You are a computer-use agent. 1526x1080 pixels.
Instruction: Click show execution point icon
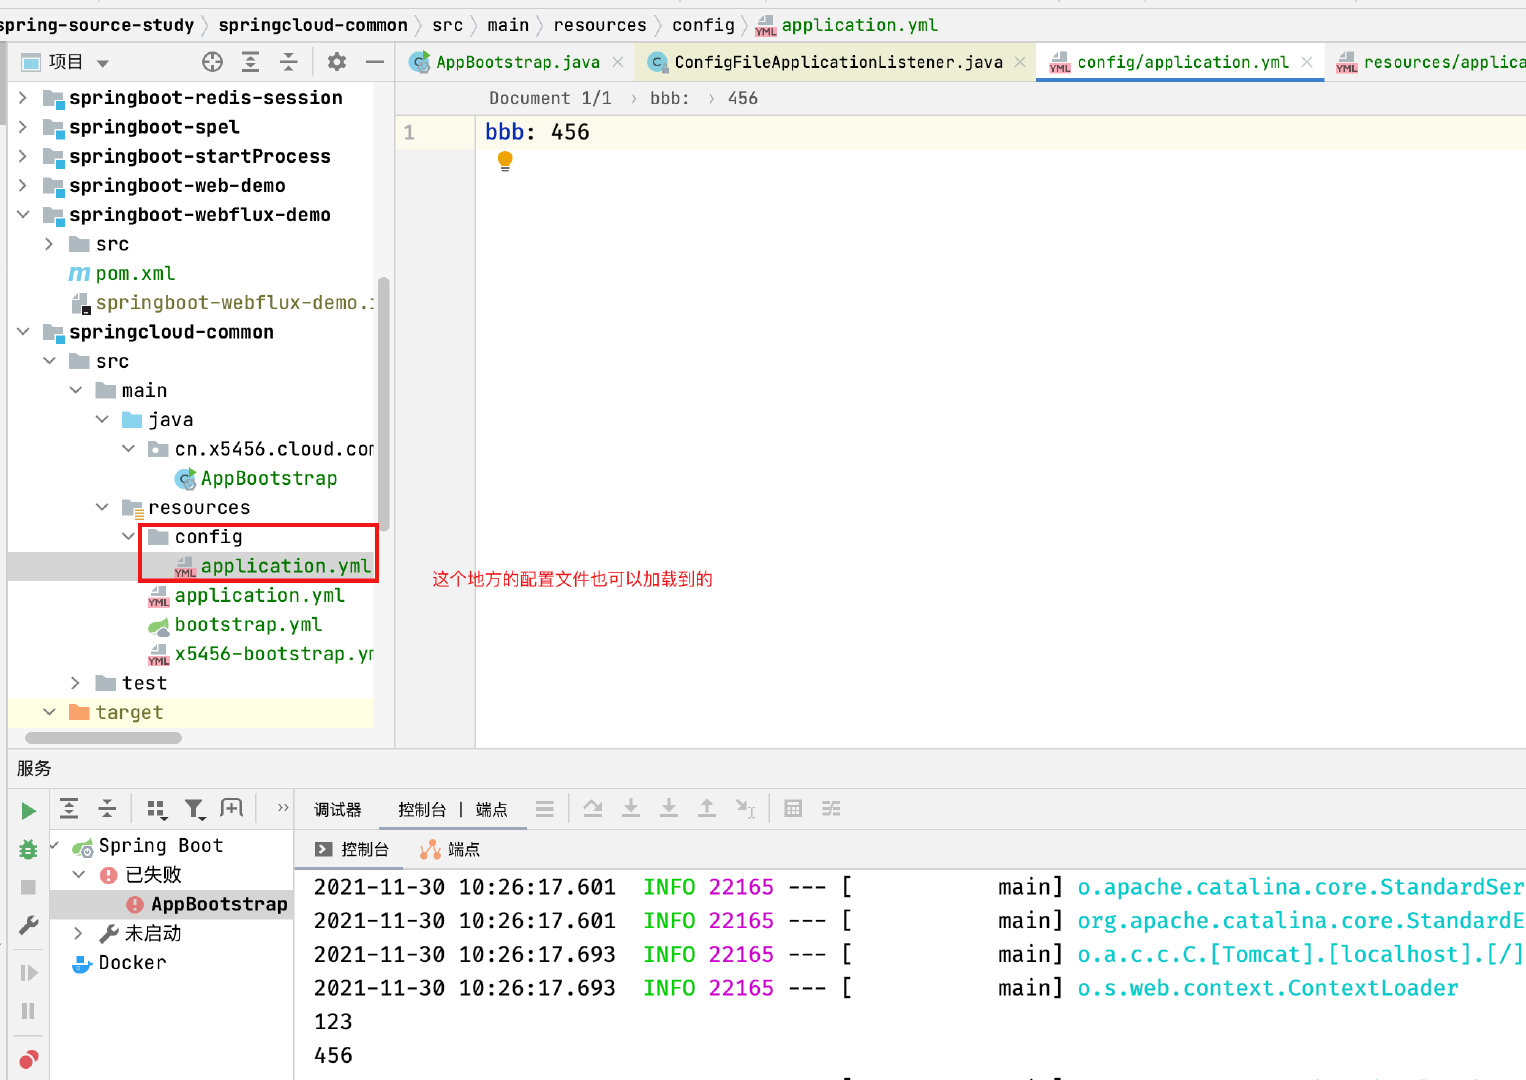point(593,809)
